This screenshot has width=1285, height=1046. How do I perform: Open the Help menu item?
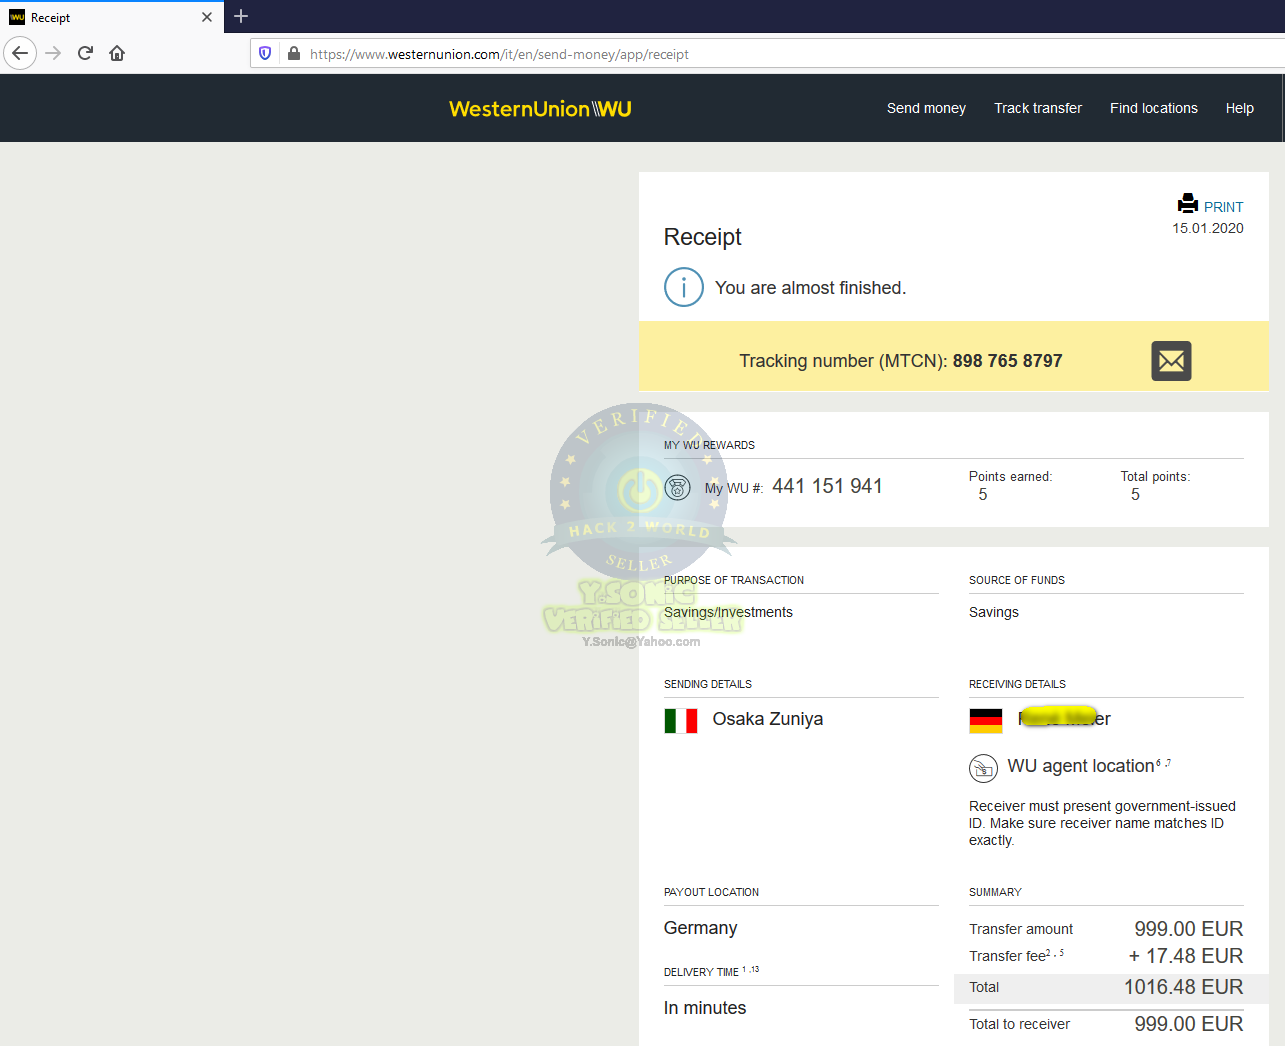coord(1240,108)
